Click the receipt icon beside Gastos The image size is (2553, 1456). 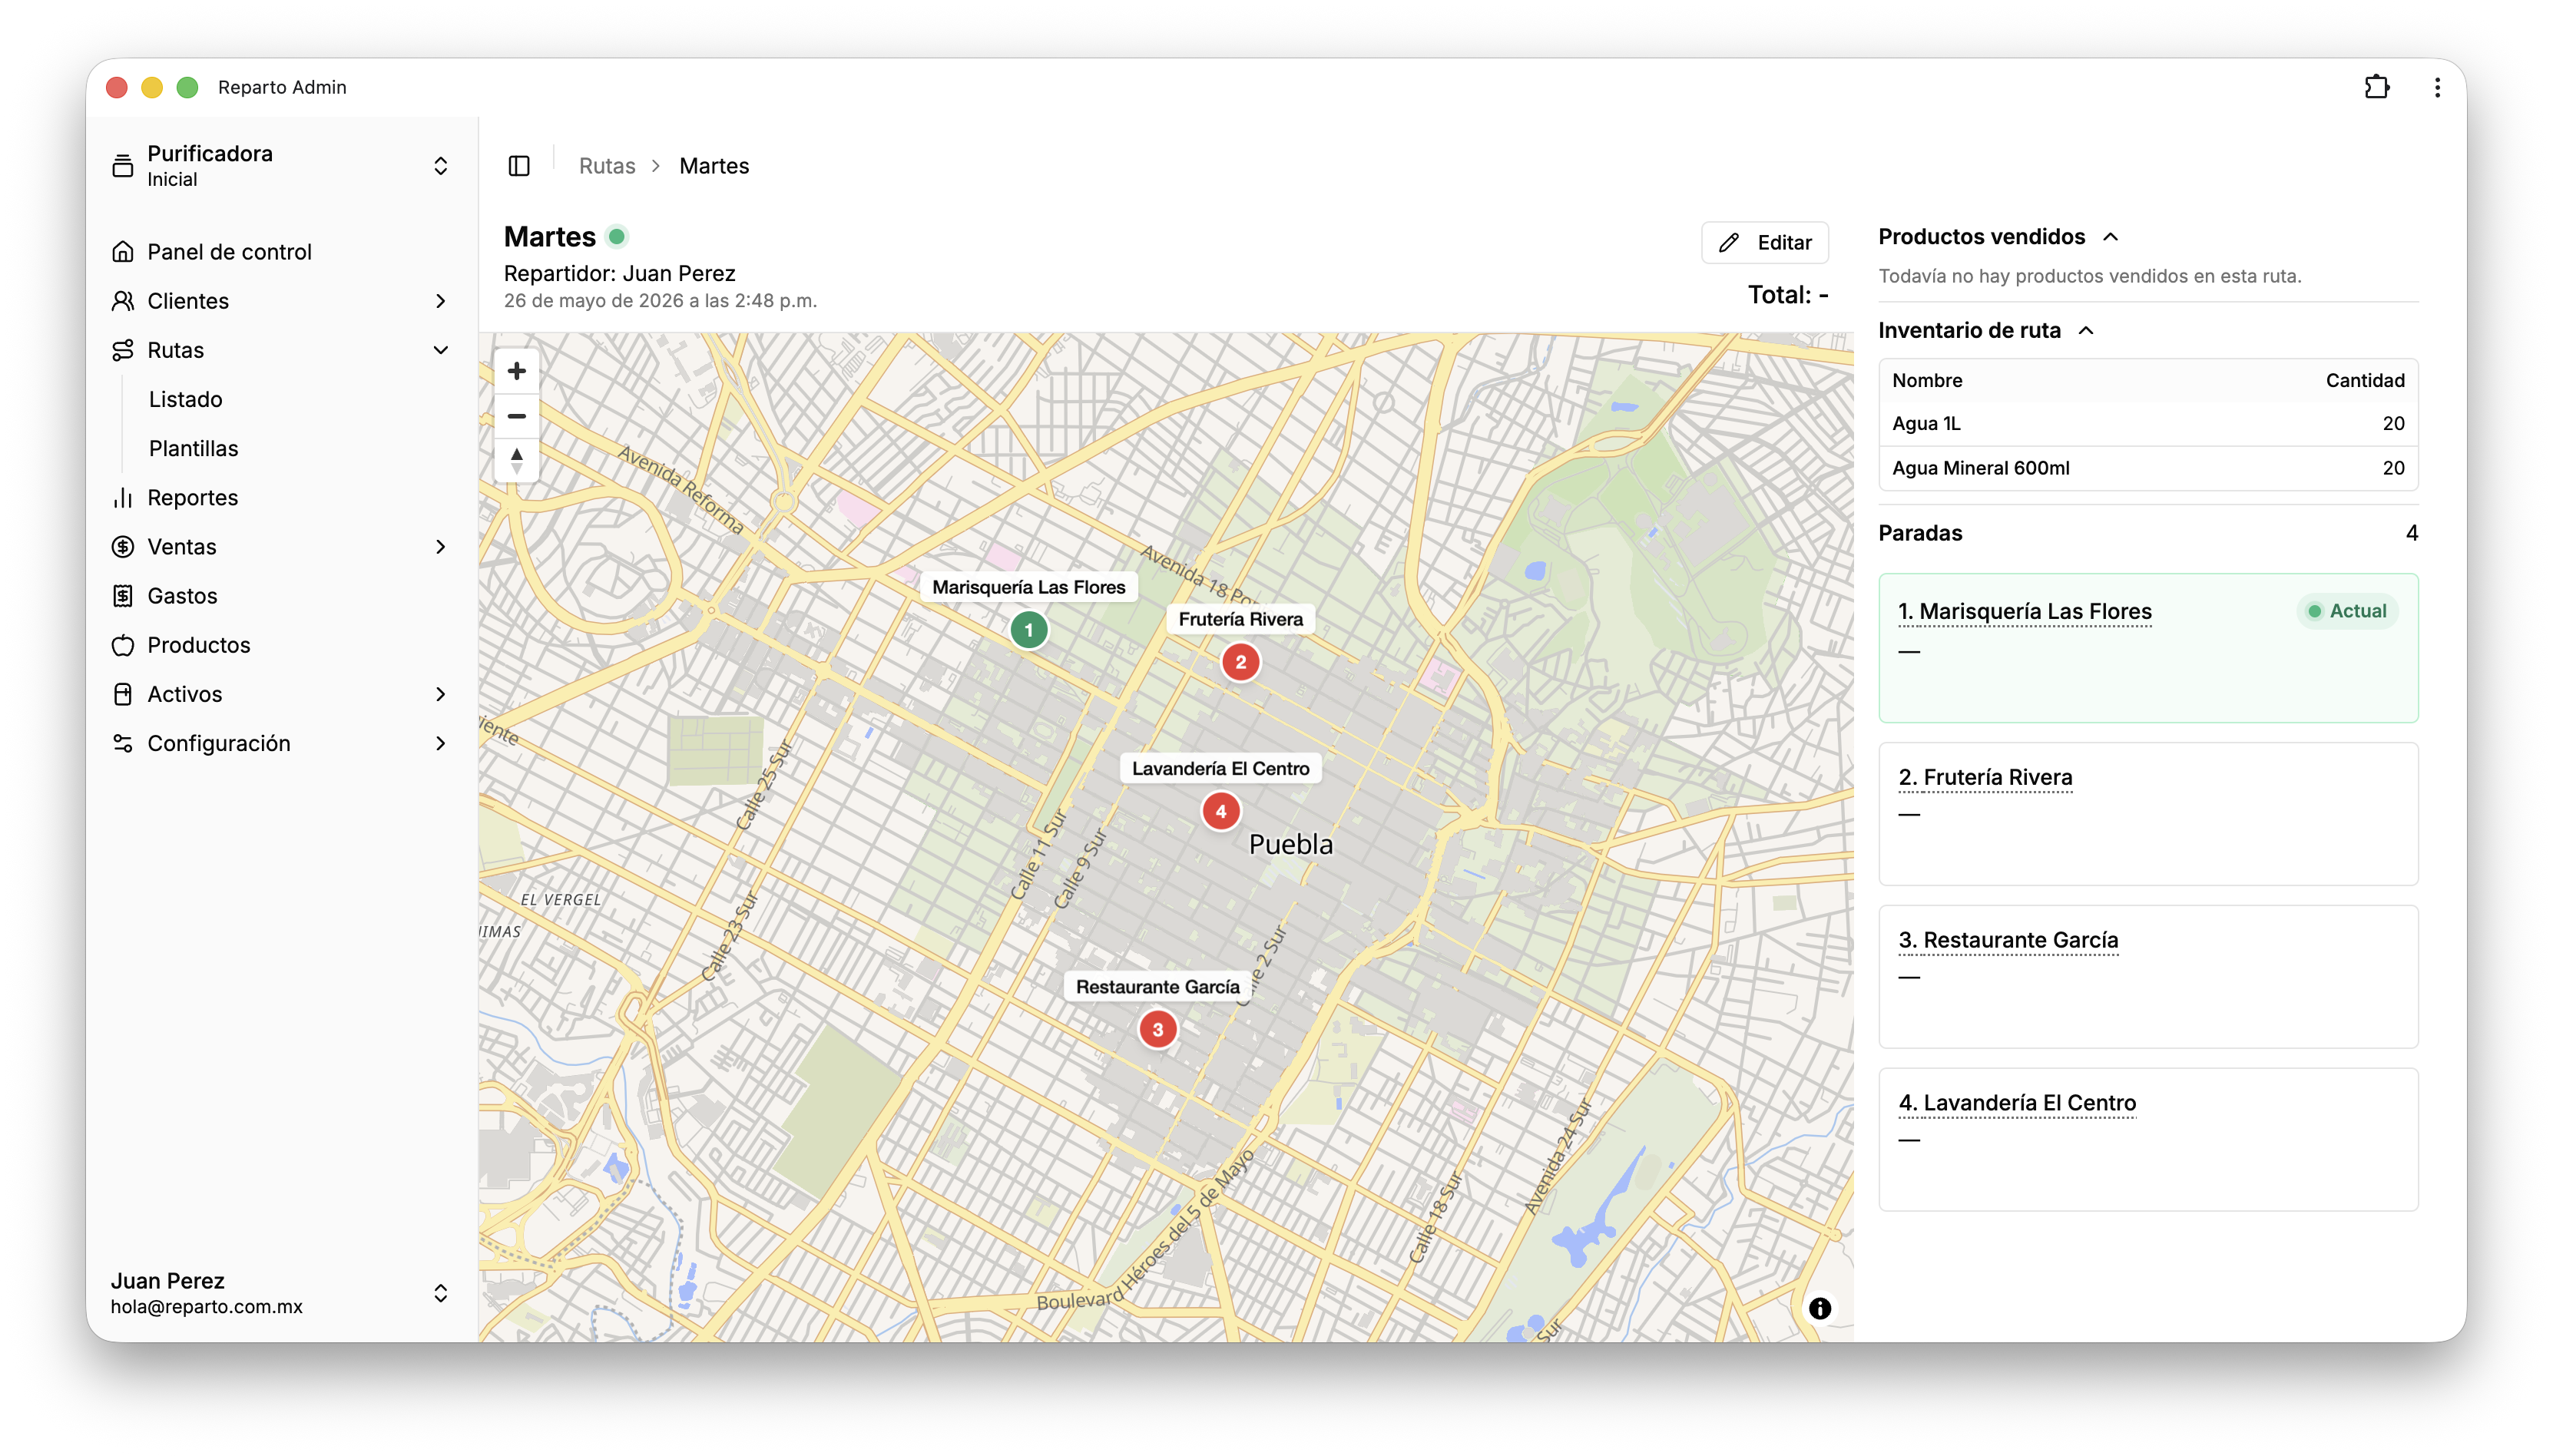(123, 596)
